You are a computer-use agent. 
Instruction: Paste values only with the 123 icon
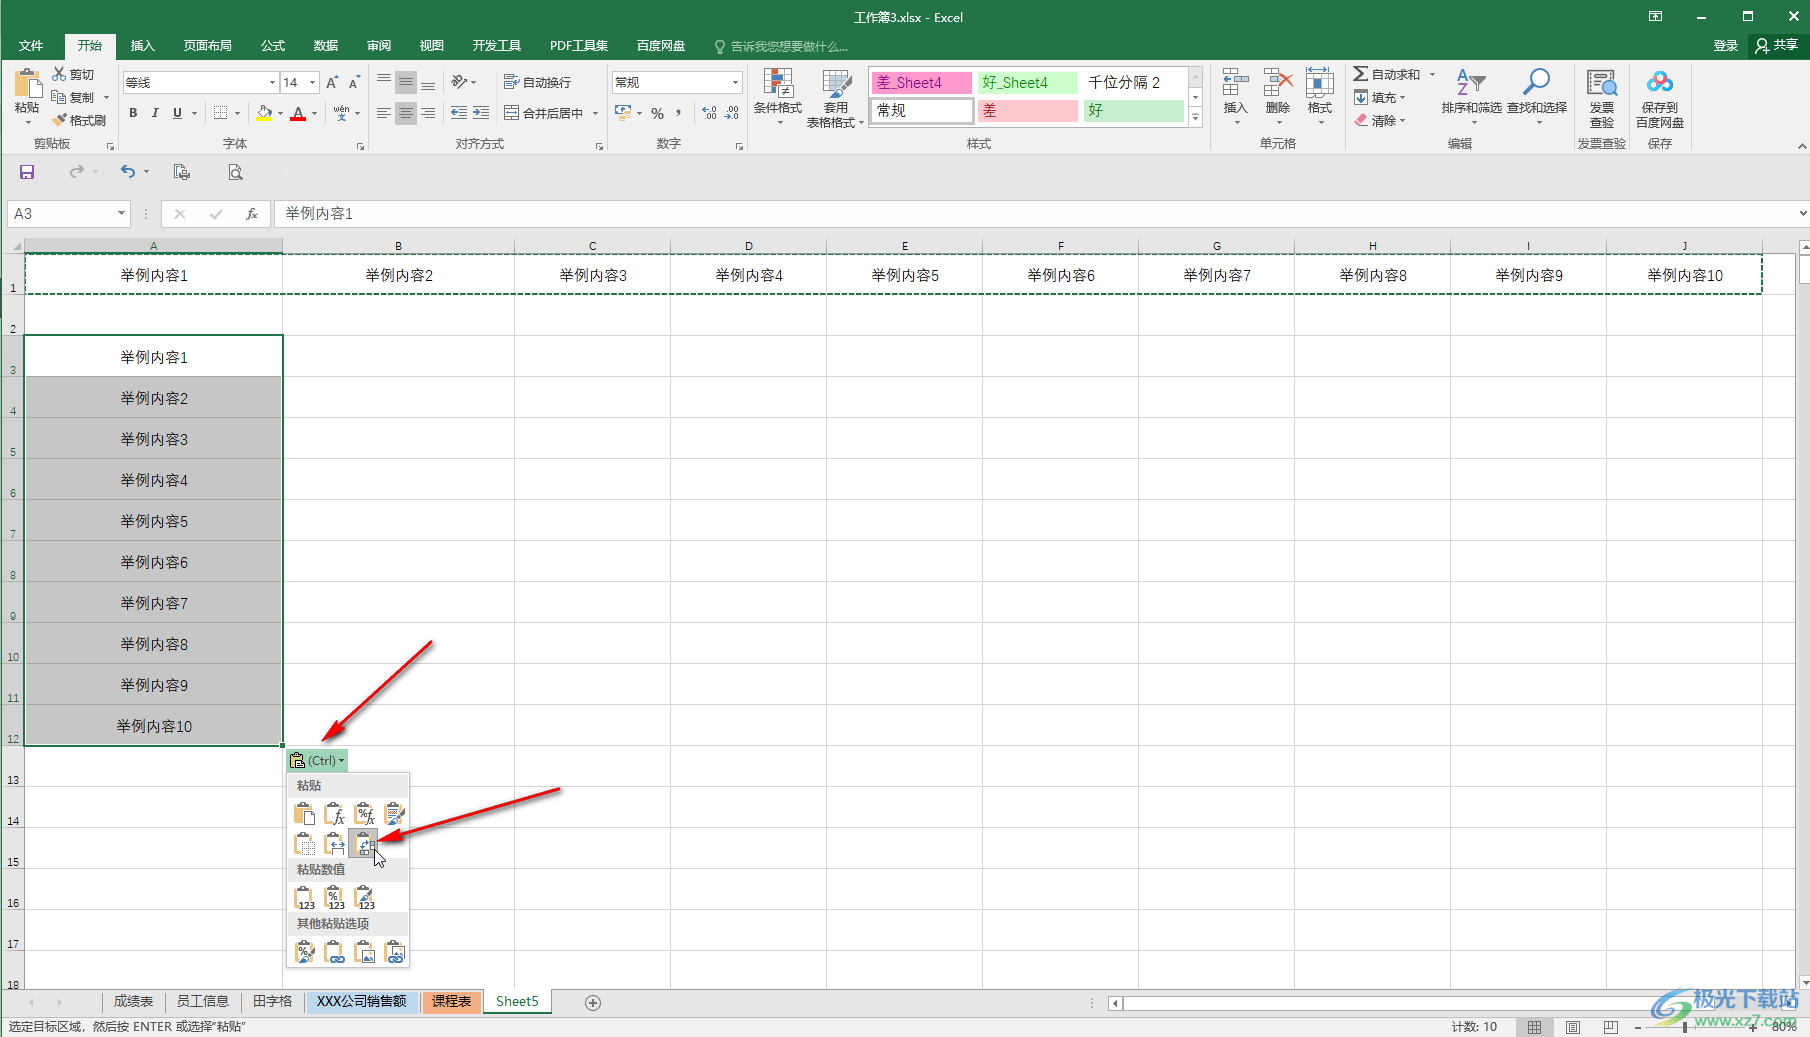pyautogui.click(x=305, y=898)
